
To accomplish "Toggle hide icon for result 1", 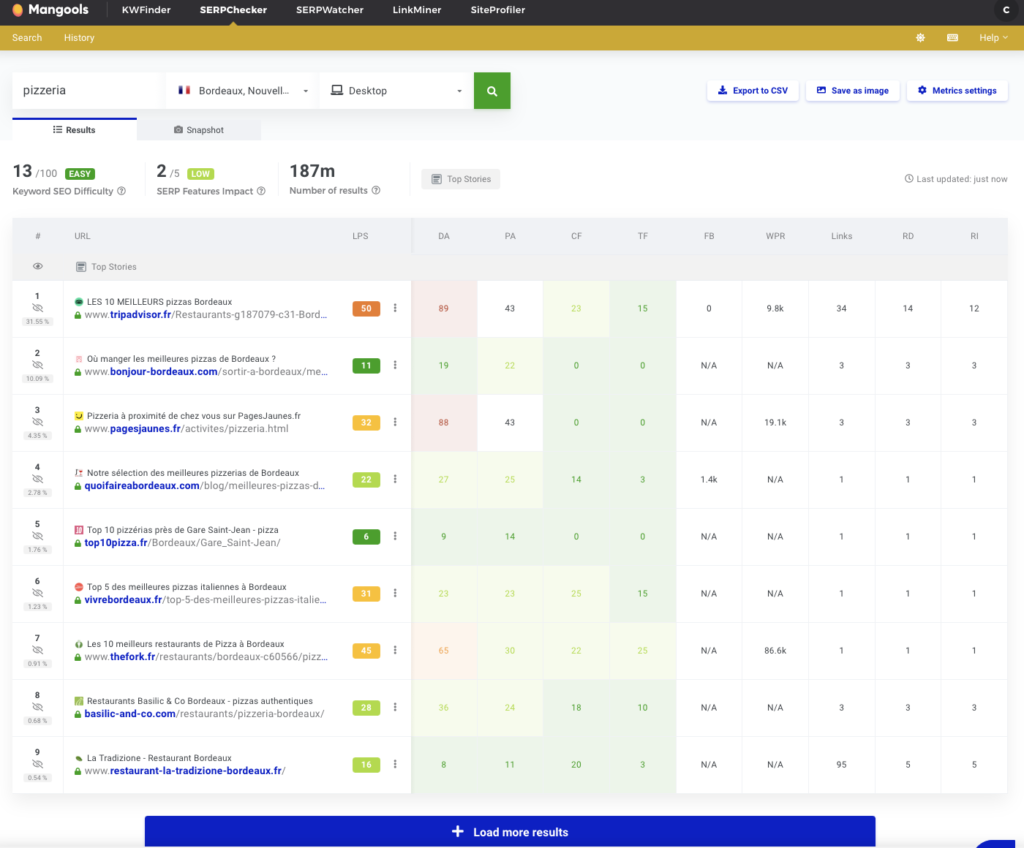I will click(37, 308).
